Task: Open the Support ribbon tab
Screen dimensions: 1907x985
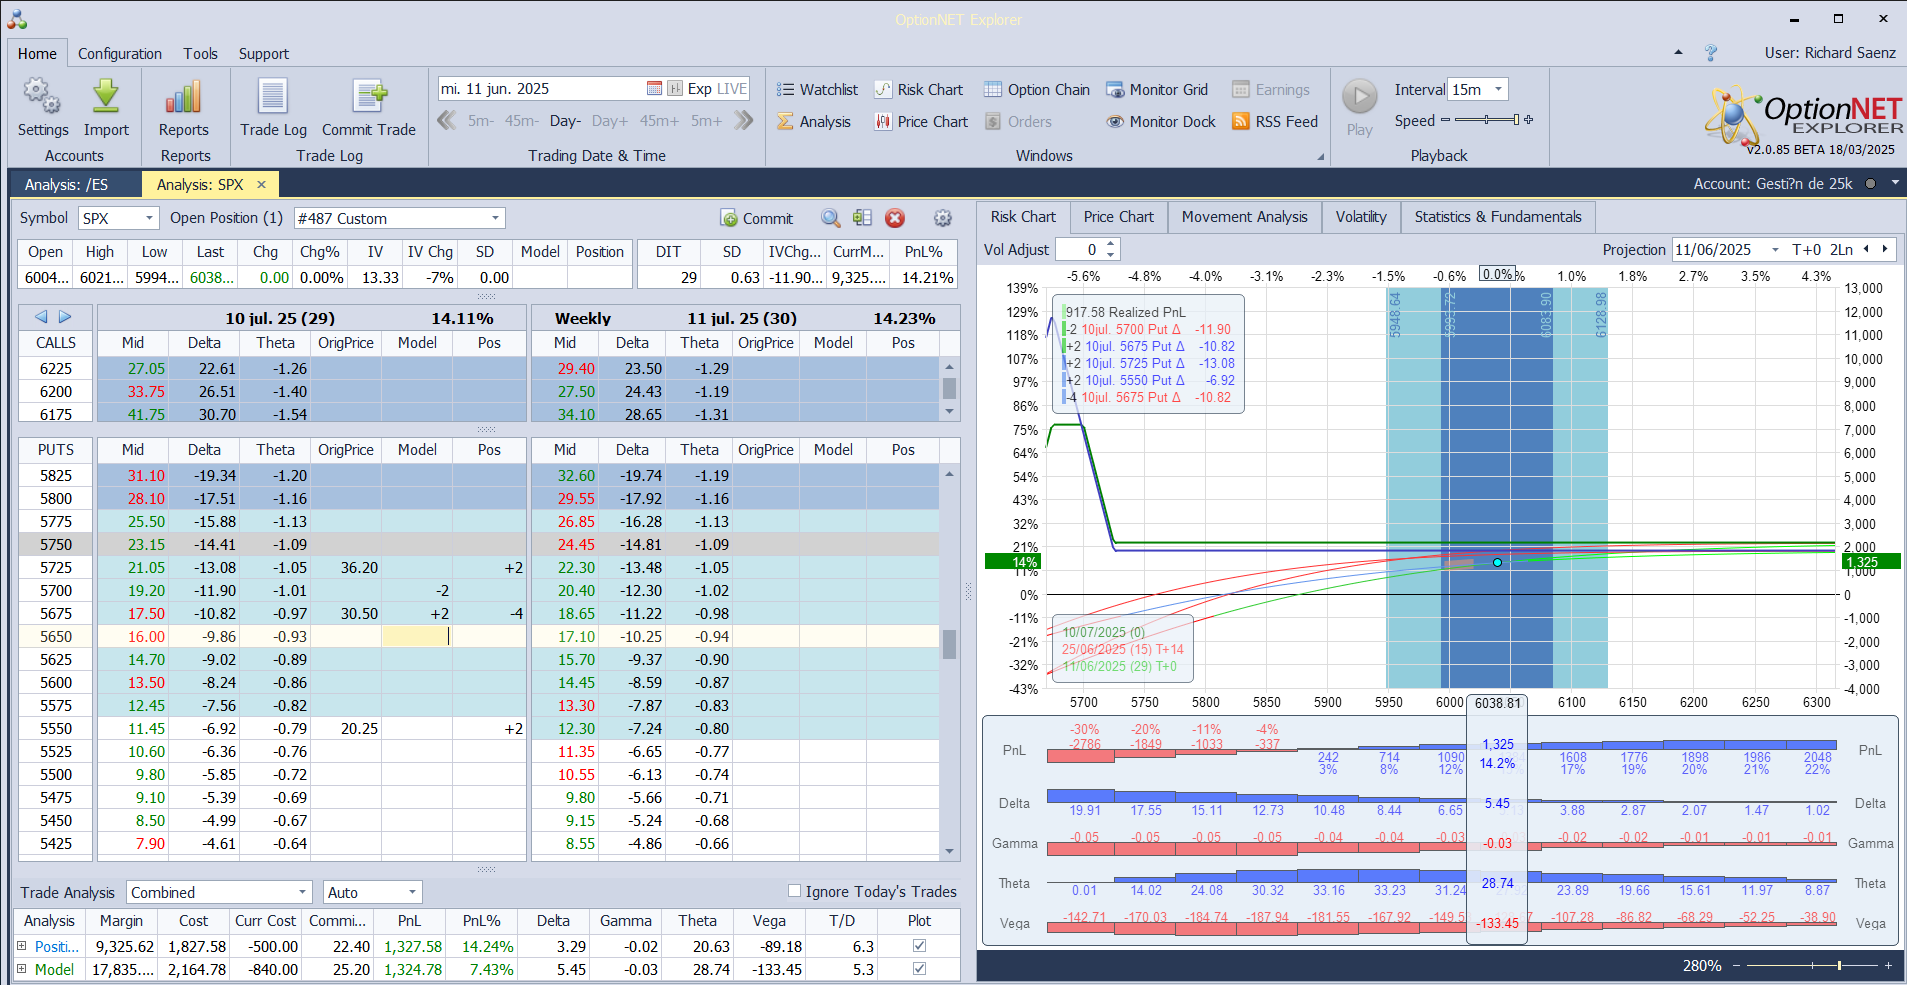Action: 264,54
